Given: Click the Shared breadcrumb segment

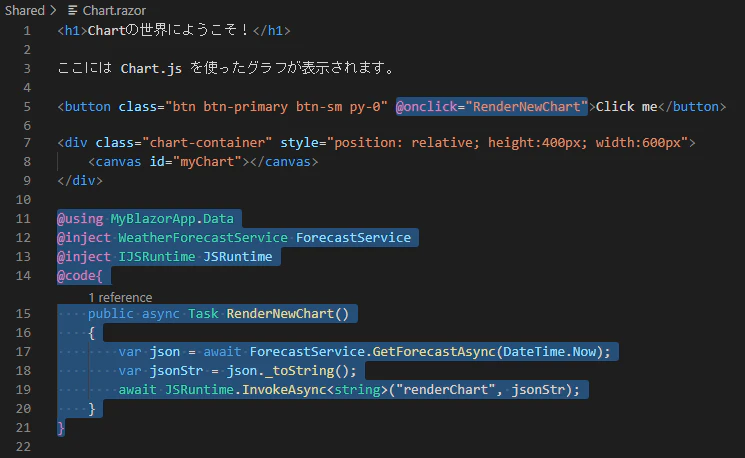Looking at the screenshot, I should [x=25, y=10].
